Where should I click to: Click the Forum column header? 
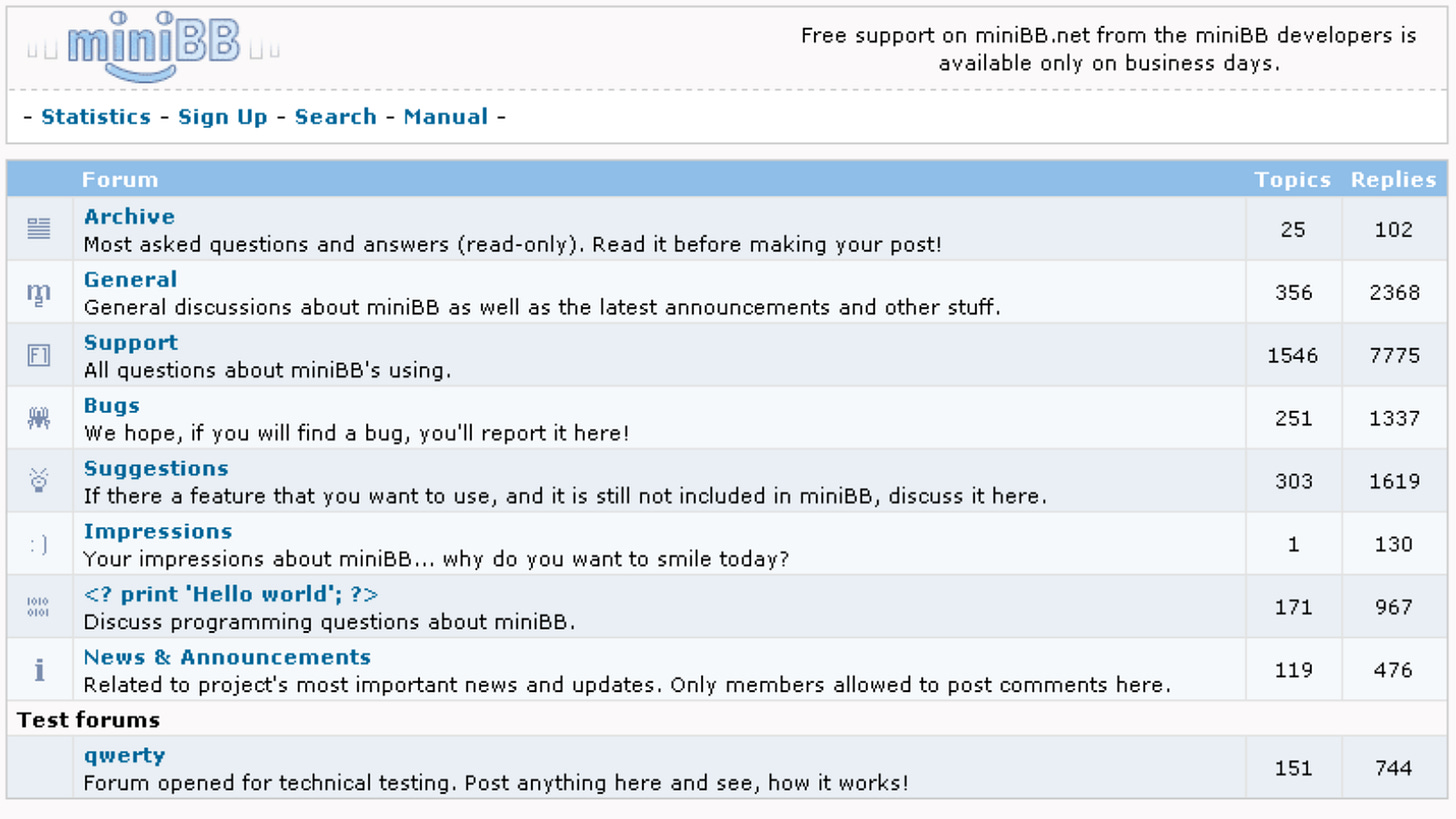[120, 180]
